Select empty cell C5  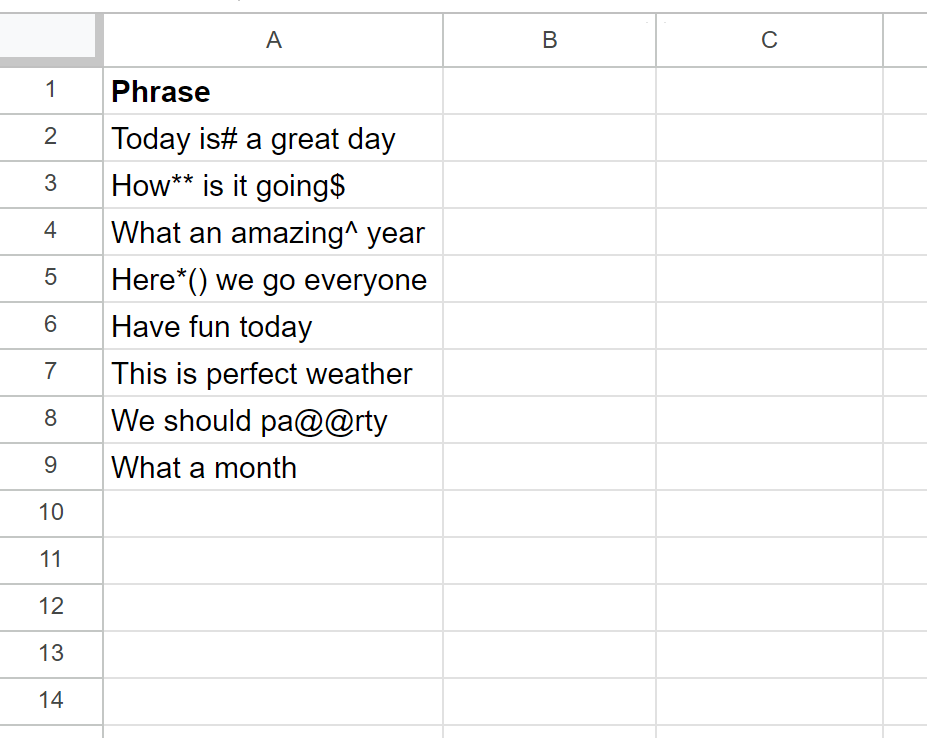(769, 278)
